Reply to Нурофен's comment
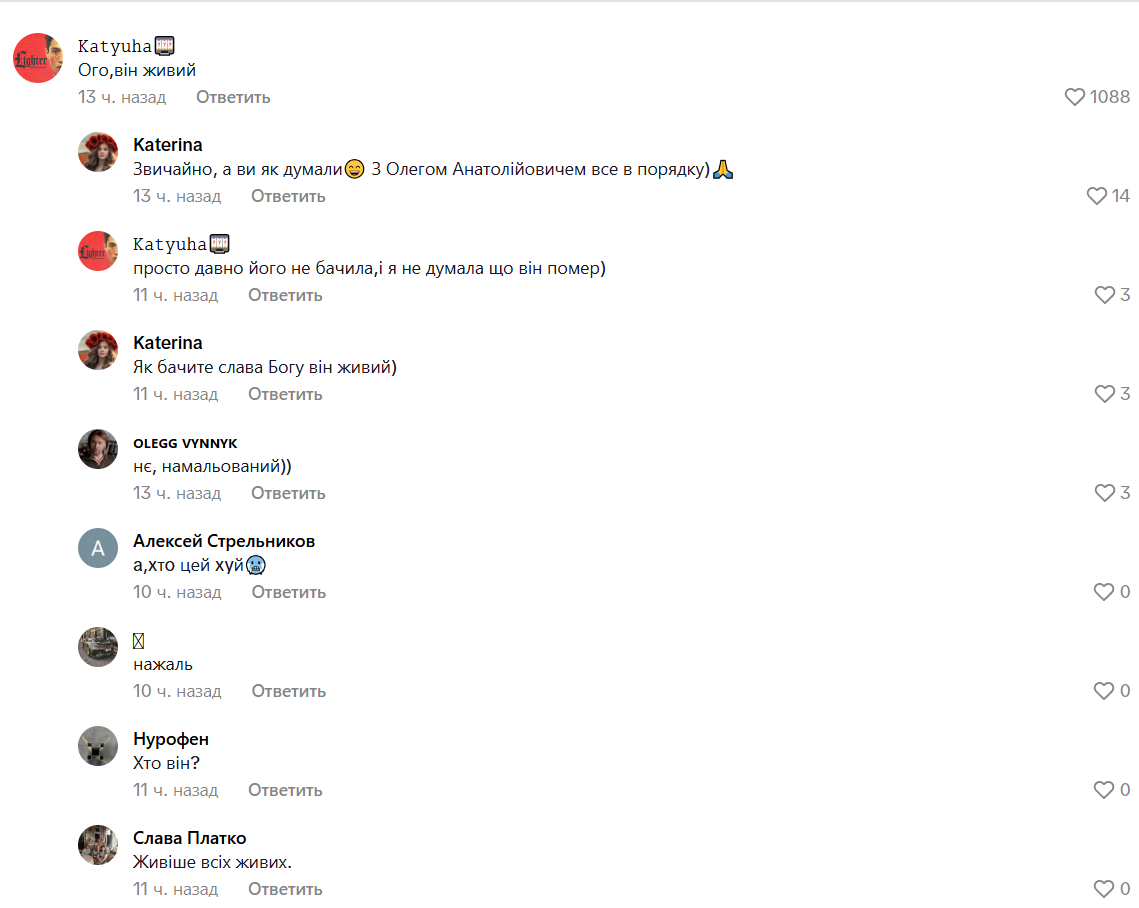Viewport: 1139px width, 908px height. (x=285, y=790)
